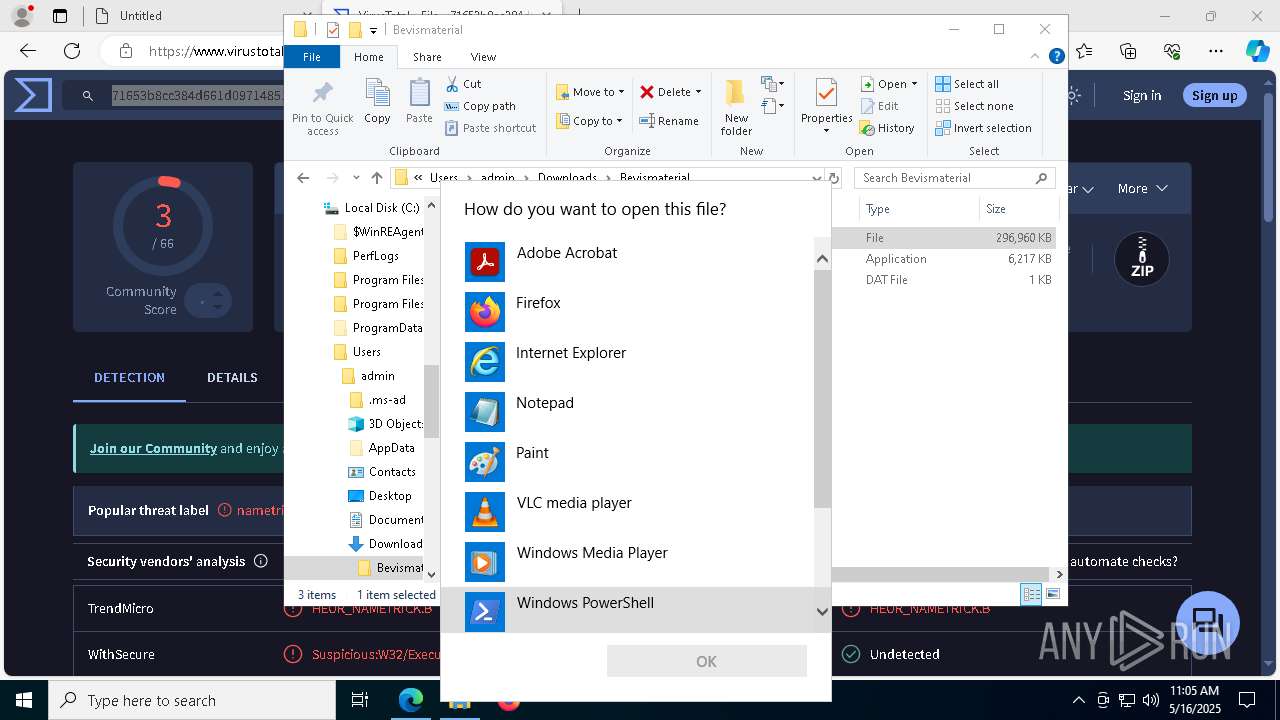Open VirusTotal DETECTION tab
Screen dimensions: 1280x720
coord(129,377)
